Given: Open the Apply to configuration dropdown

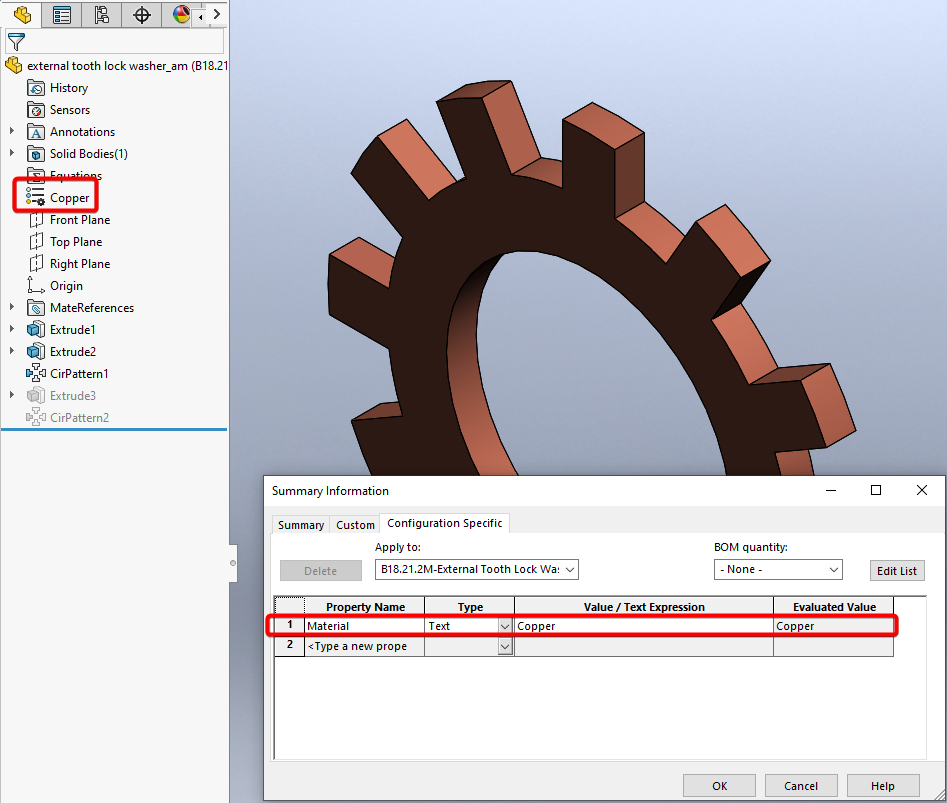Looking at the screenshot, I should tap(477, 569).
